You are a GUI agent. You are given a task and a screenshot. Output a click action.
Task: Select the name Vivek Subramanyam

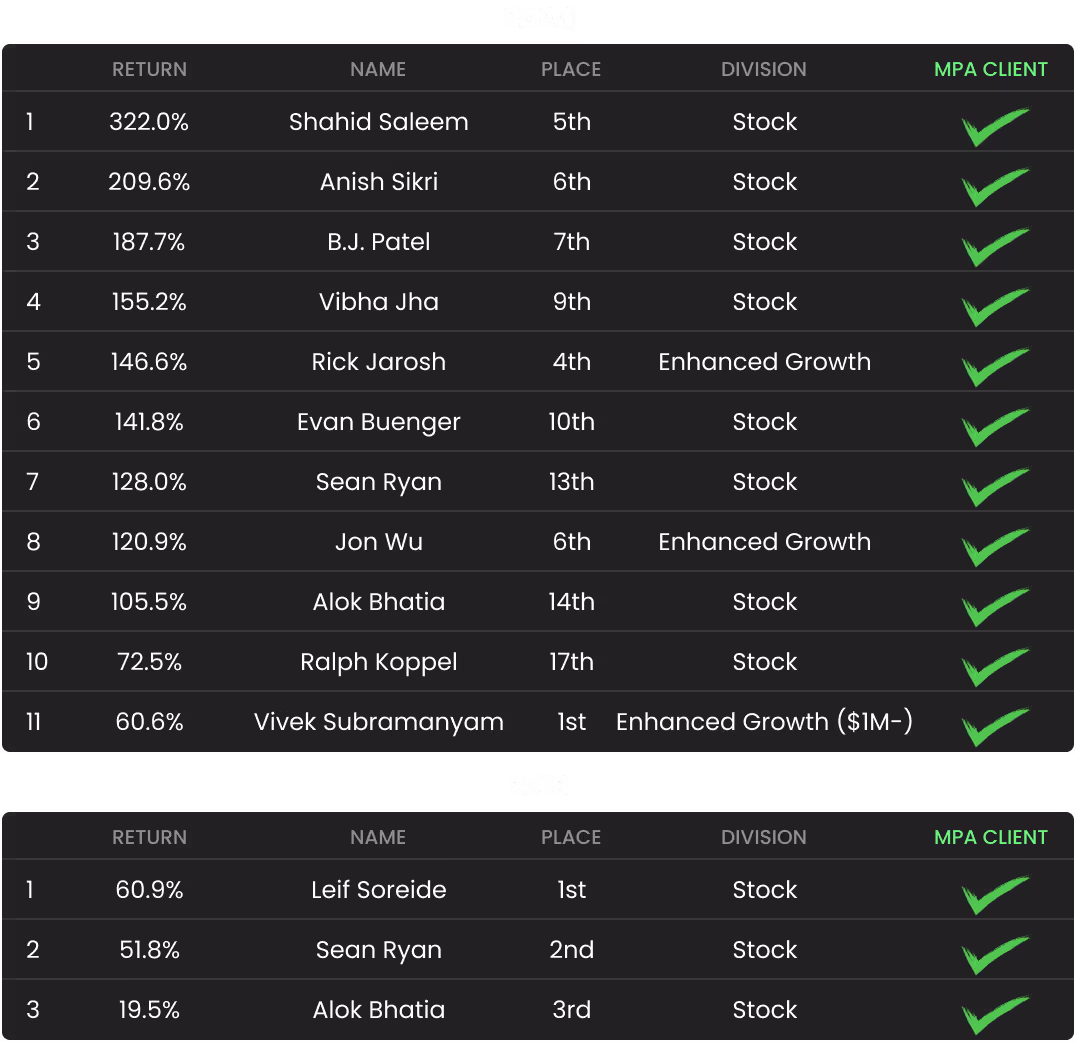(379, 722)
